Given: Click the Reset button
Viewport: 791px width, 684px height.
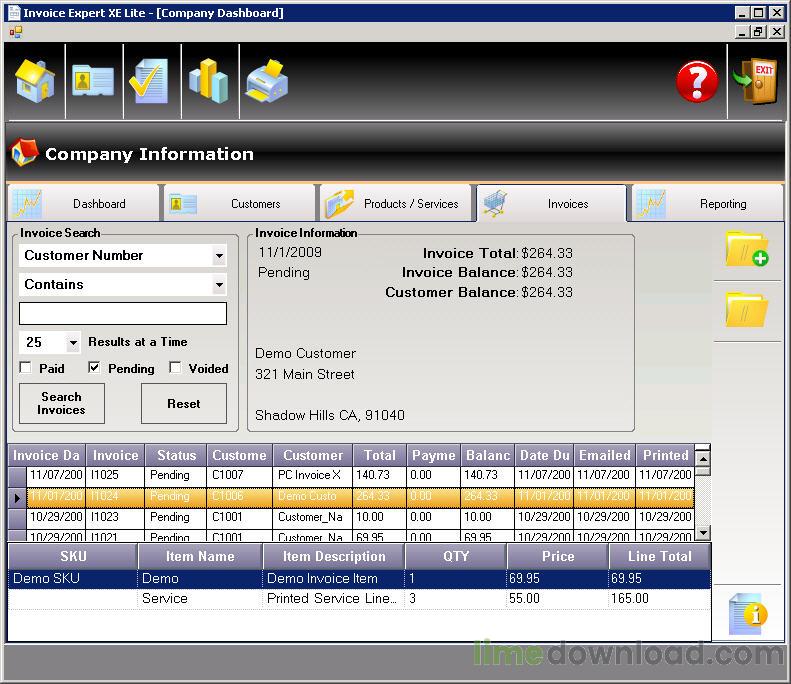Looking at the screenshot, I should tap(183, 404).
